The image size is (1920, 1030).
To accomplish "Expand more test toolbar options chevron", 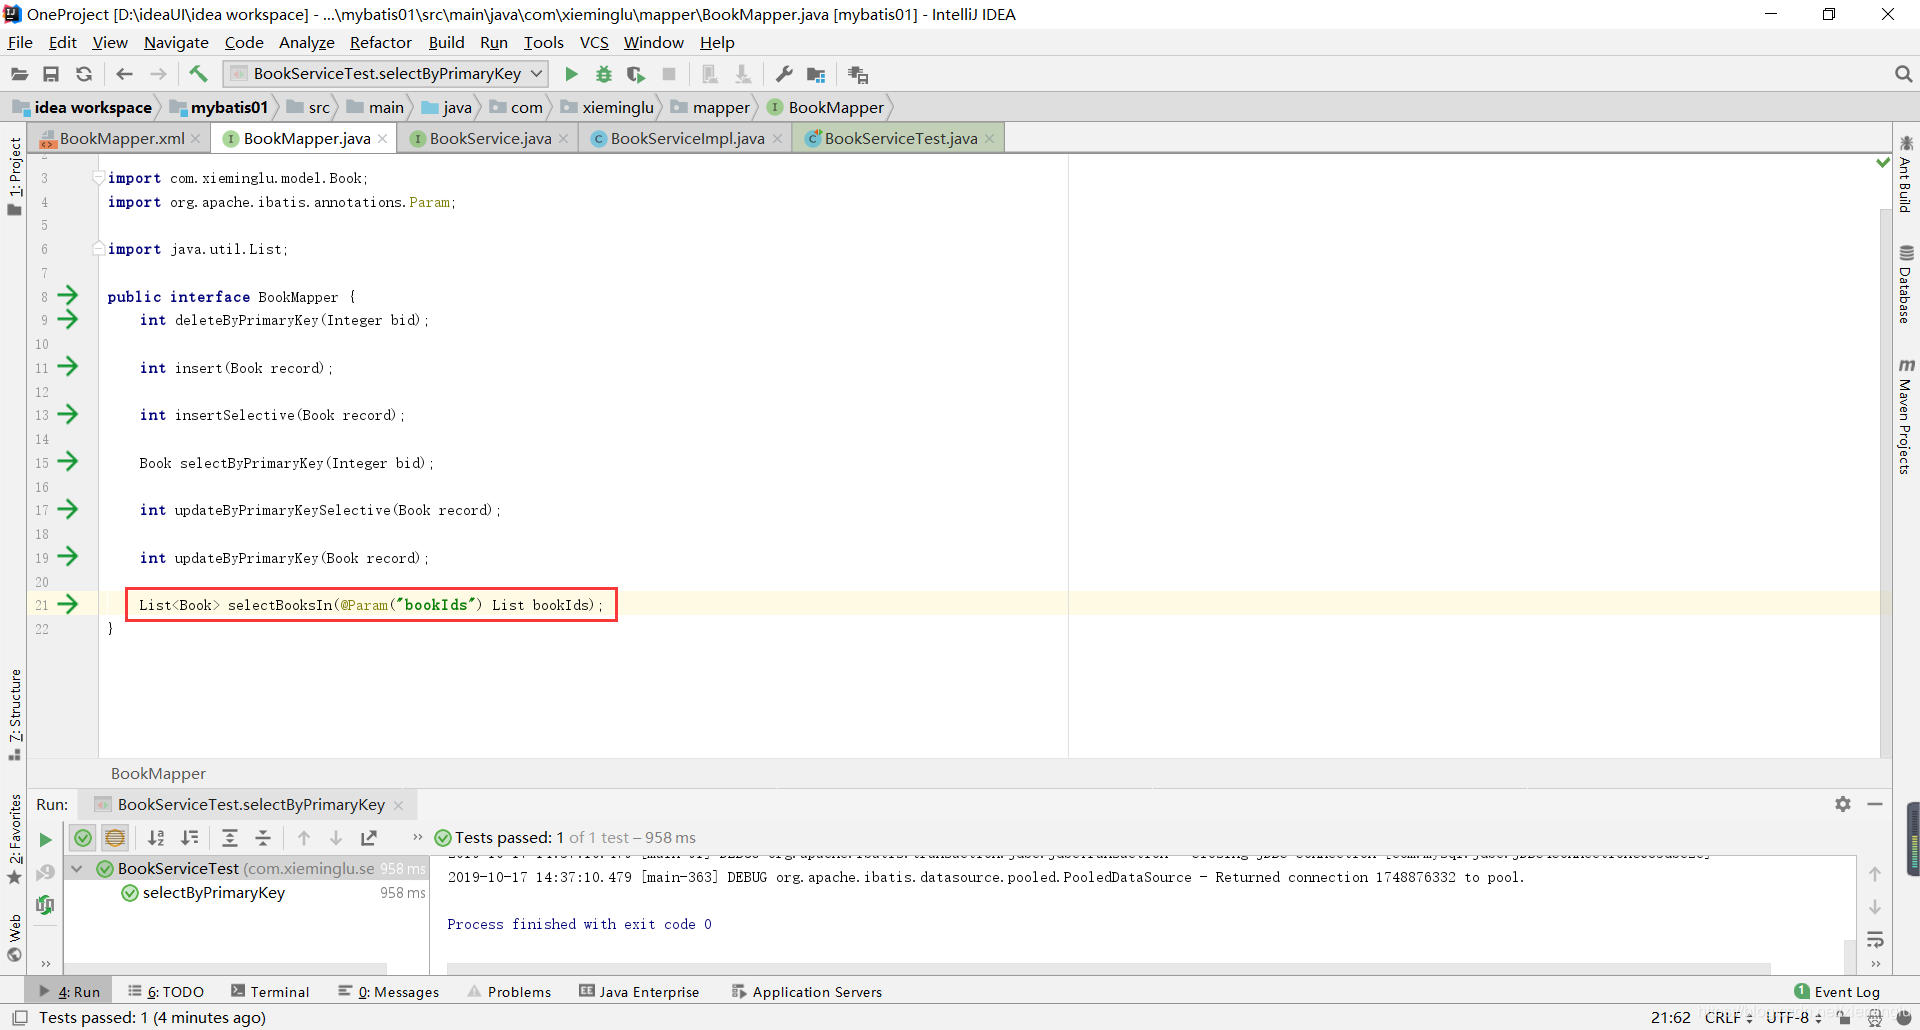I will pyautogui.click(x=418, y=838).
